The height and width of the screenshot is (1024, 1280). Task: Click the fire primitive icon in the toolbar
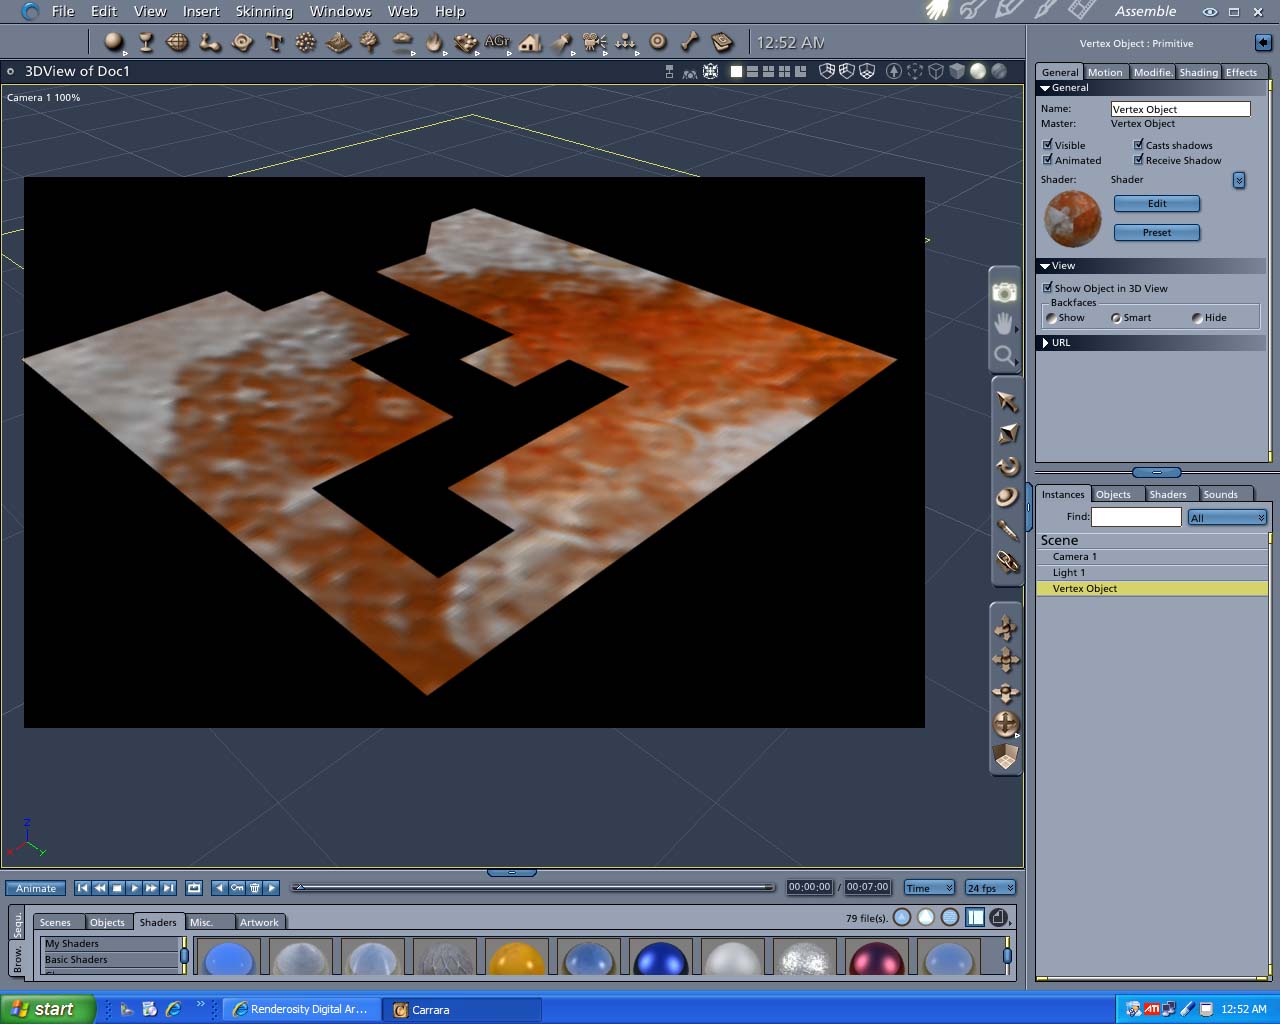coord(434,42)
